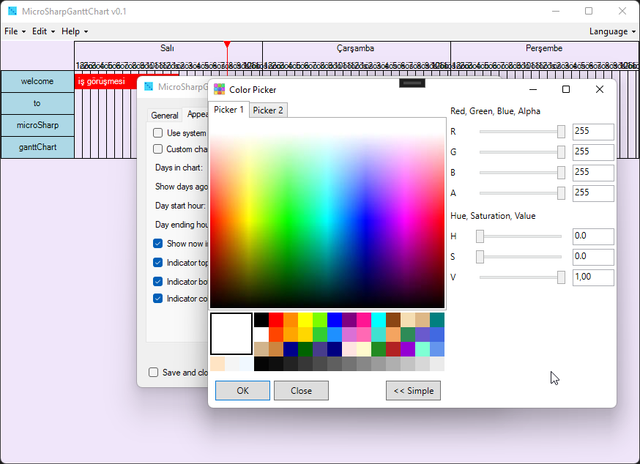Open the File menu dropdown

[15, 32]
